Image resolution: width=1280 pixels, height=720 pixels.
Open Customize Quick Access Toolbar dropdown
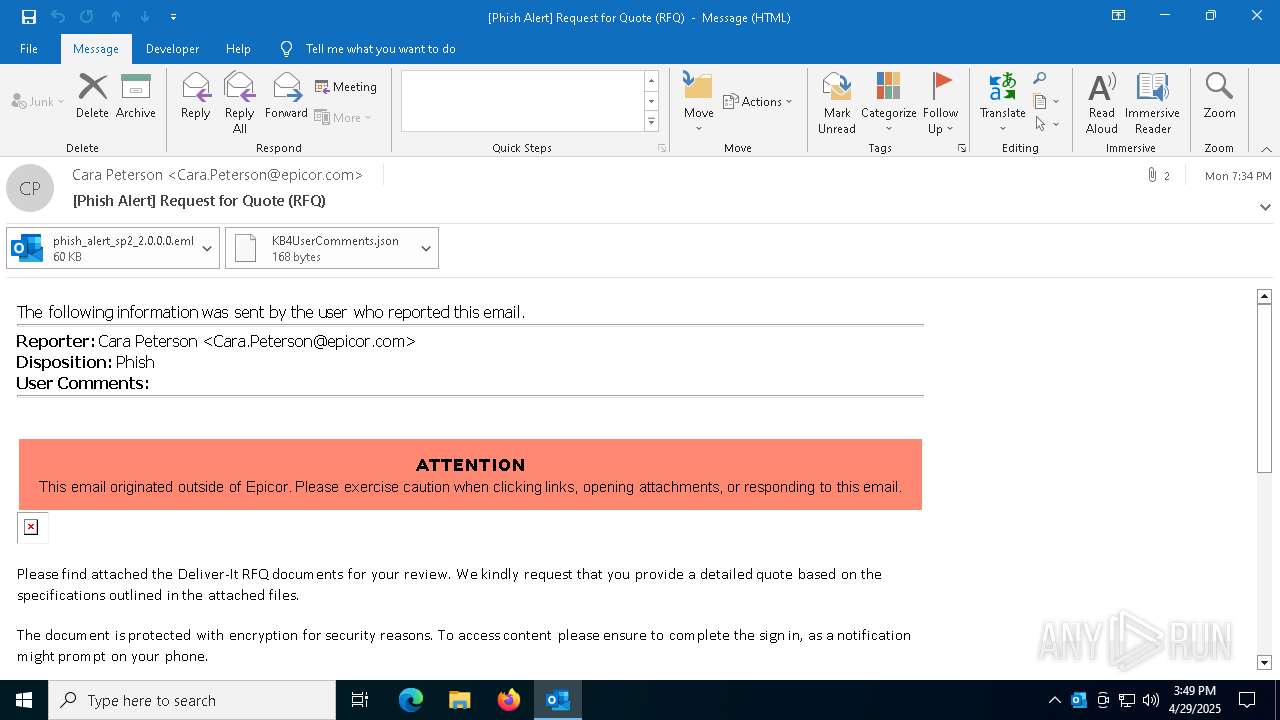[x=173, y=17]
